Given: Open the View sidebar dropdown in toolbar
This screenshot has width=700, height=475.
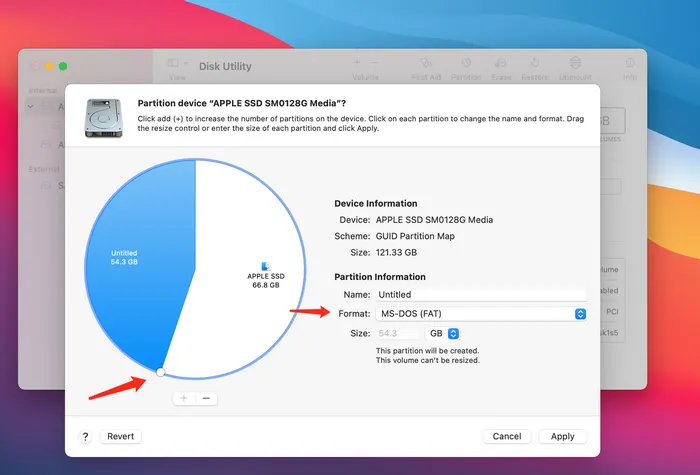Looking at the screenshot, I should pos(177,64).
